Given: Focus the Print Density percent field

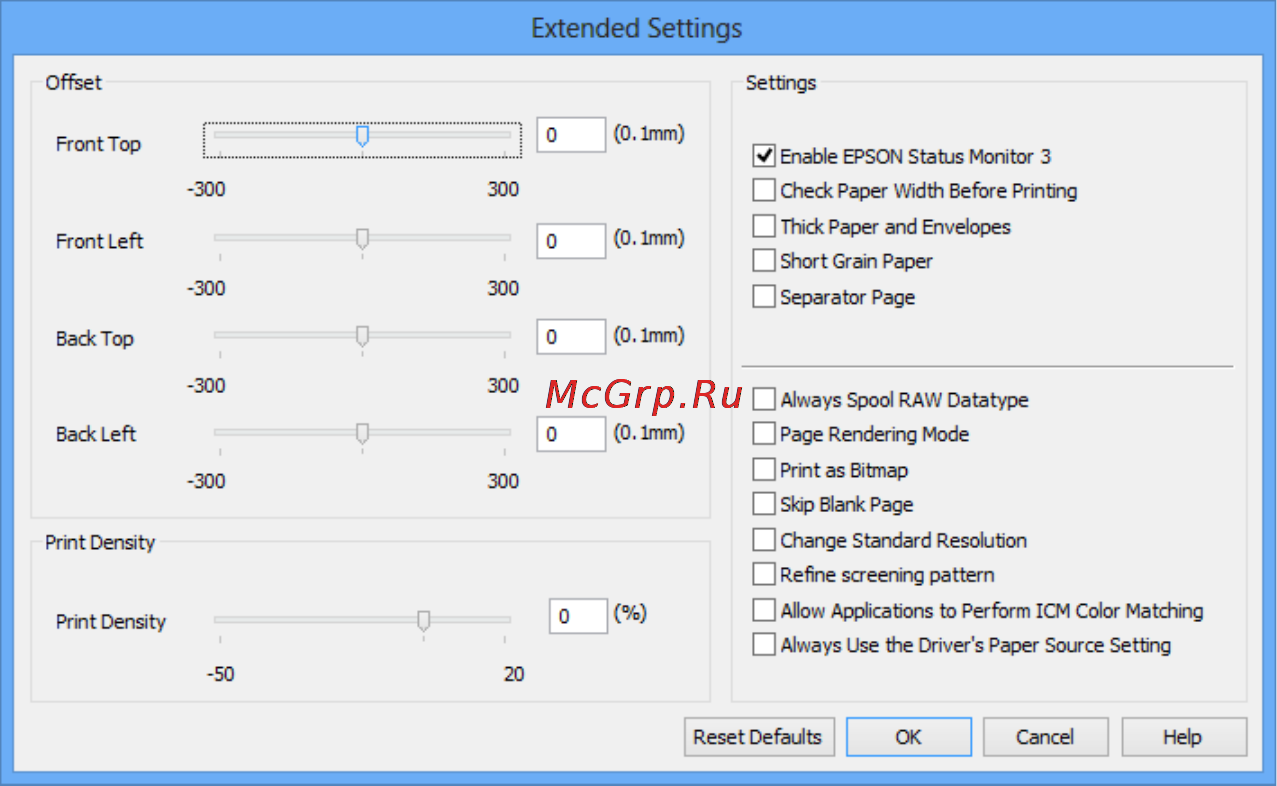Looking at the screenshot, I should [x=578, y=616].
